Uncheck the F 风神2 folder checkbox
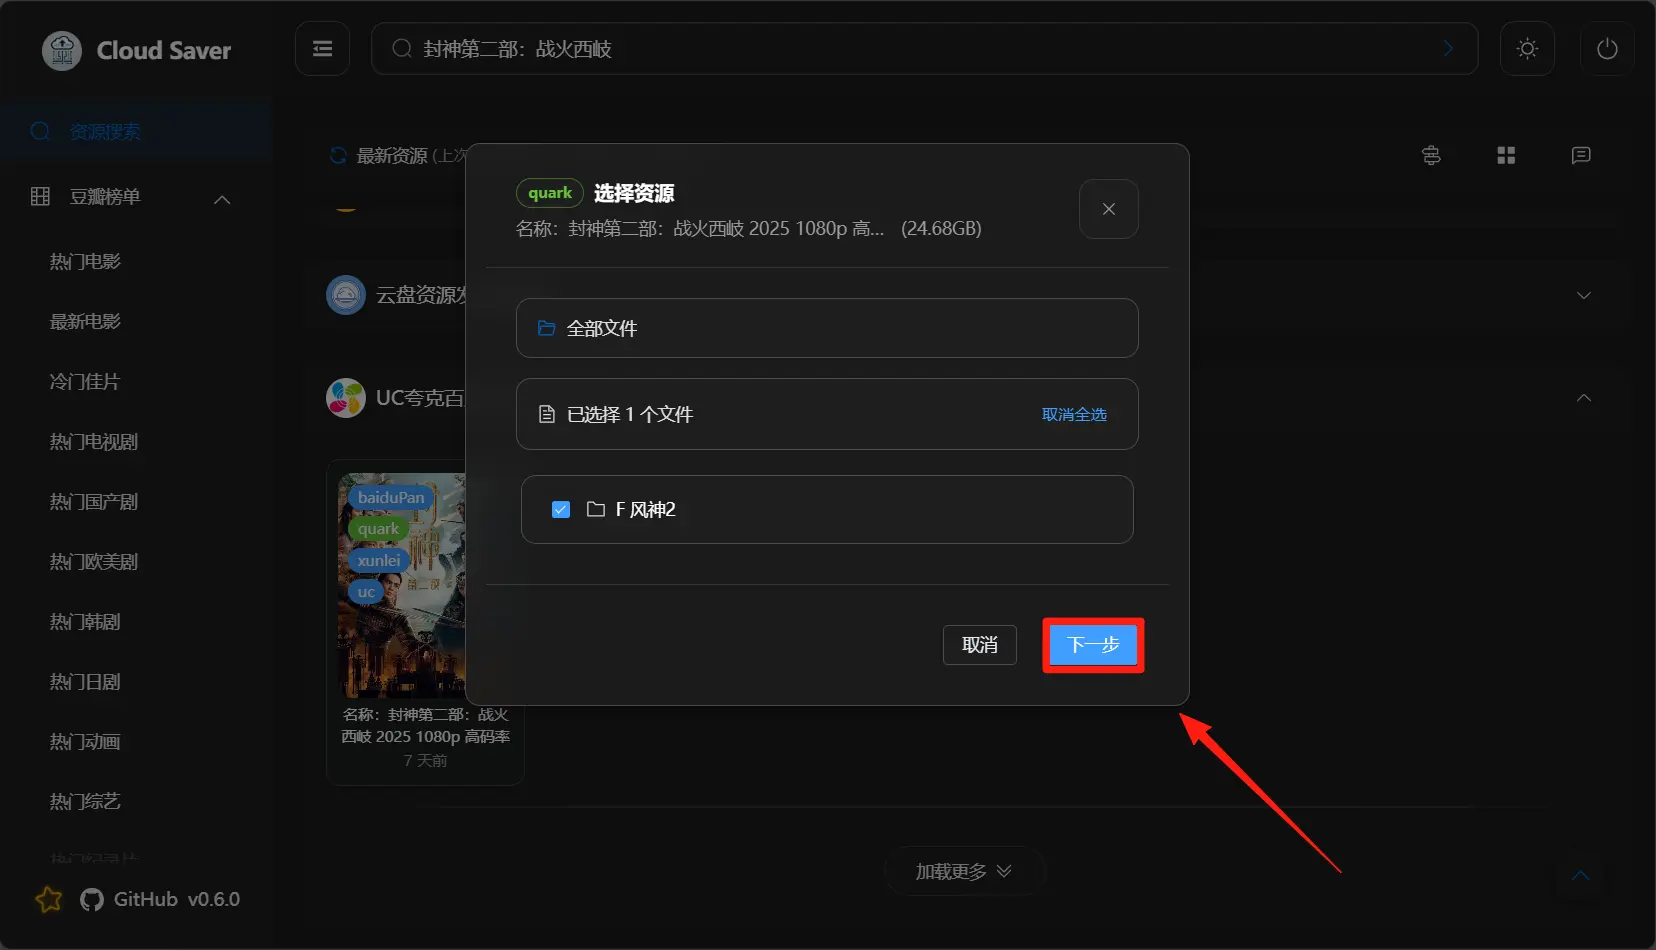 pos(561,510)
